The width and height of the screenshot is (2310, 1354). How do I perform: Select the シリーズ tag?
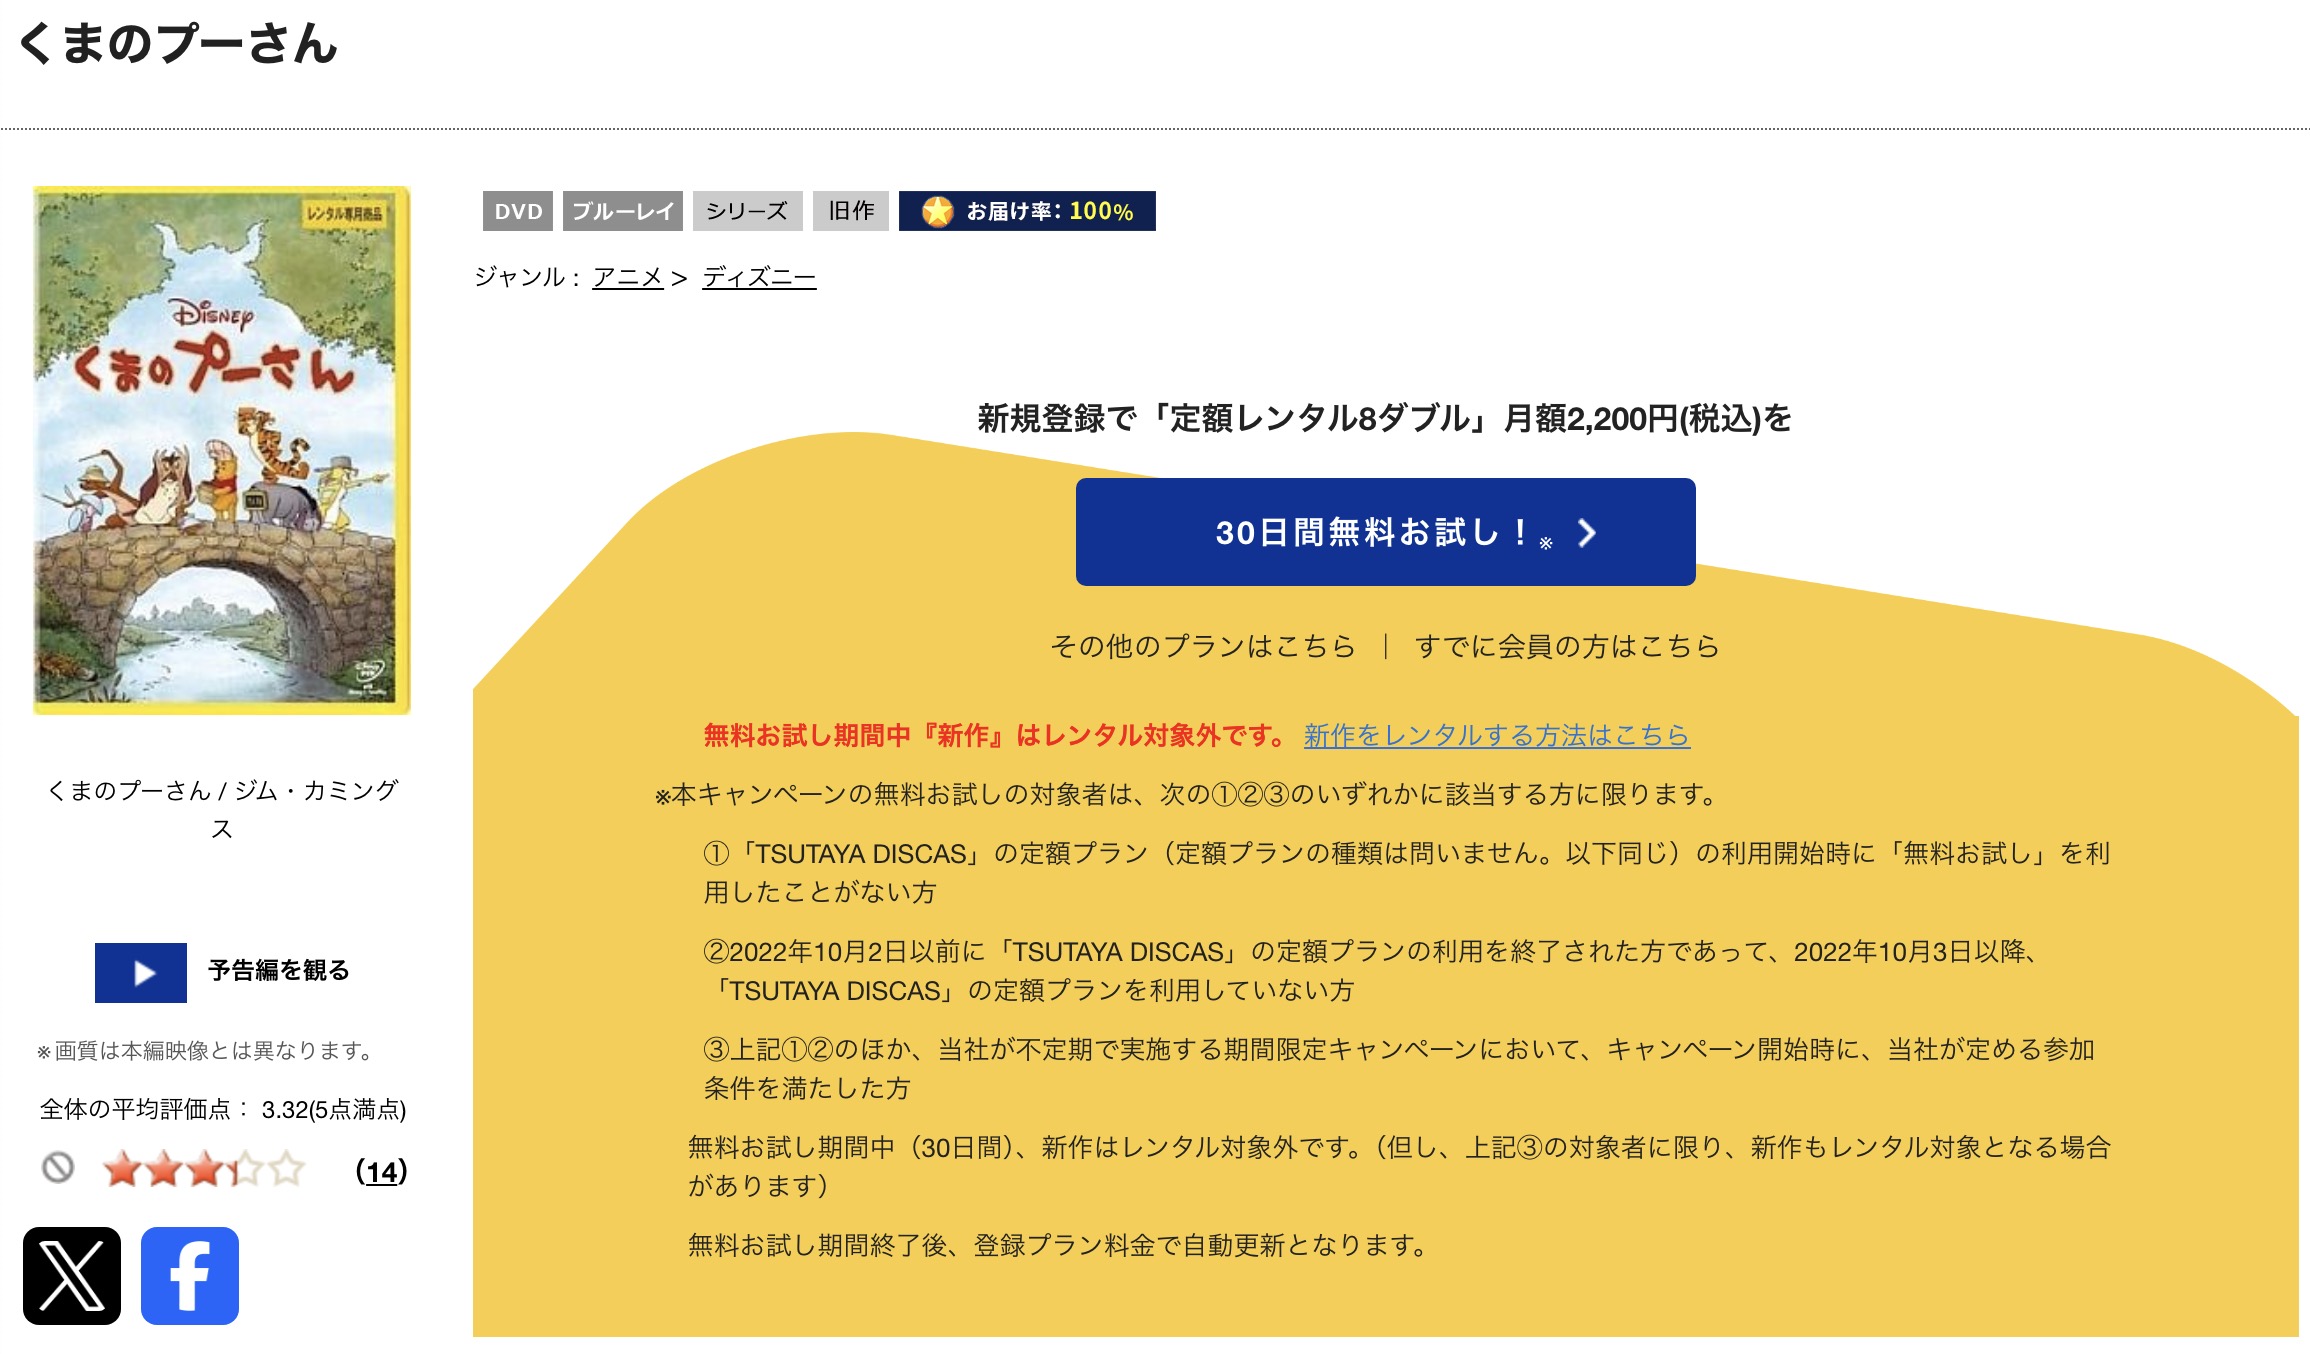(x=747, y=211)
